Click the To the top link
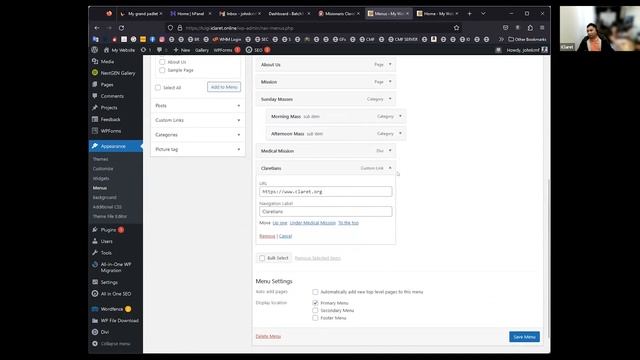This screenshot has height=360, width=640. 348,223
